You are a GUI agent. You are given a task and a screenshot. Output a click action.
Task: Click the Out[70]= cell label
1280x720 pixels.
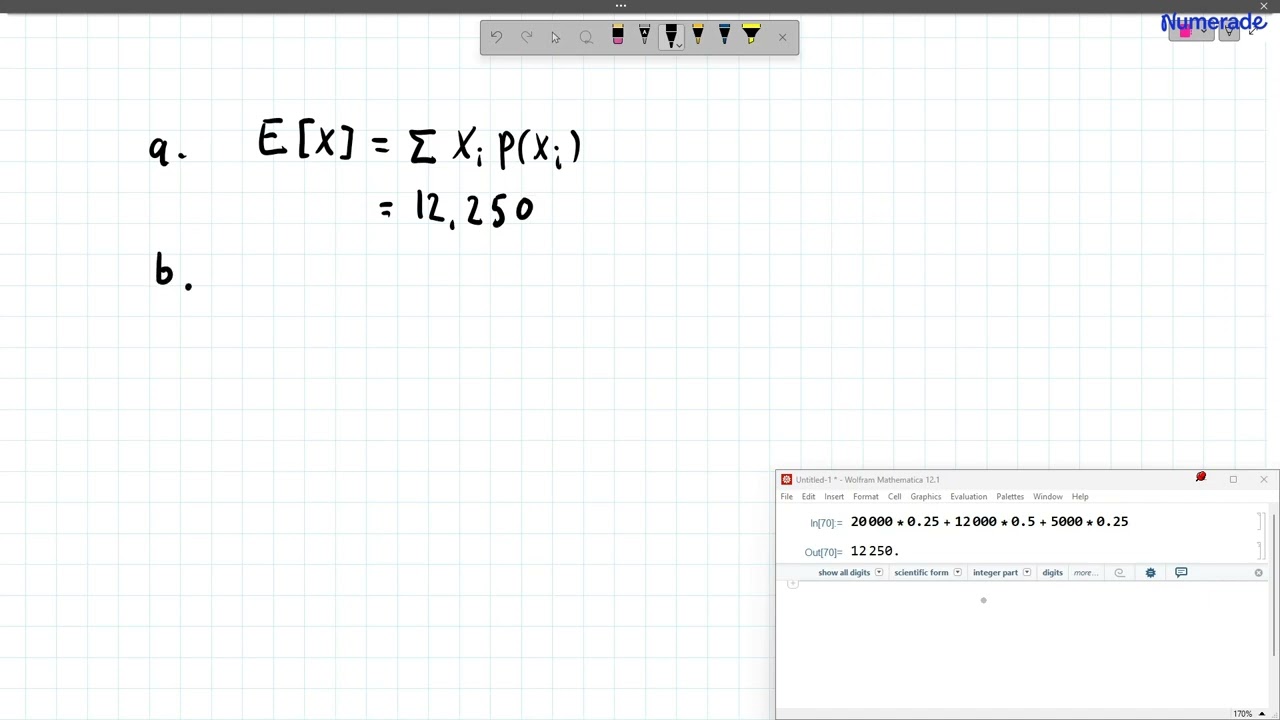[x=823, y=552]
